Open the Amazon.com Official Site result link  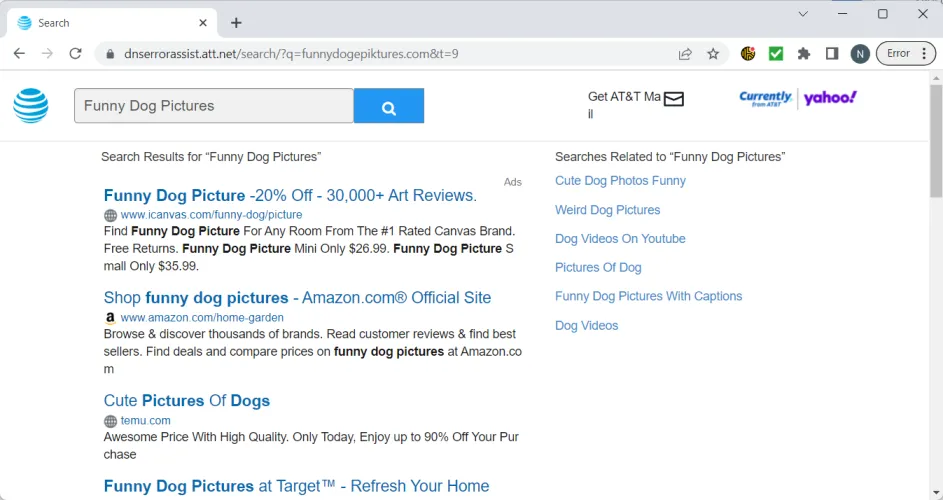297,298
